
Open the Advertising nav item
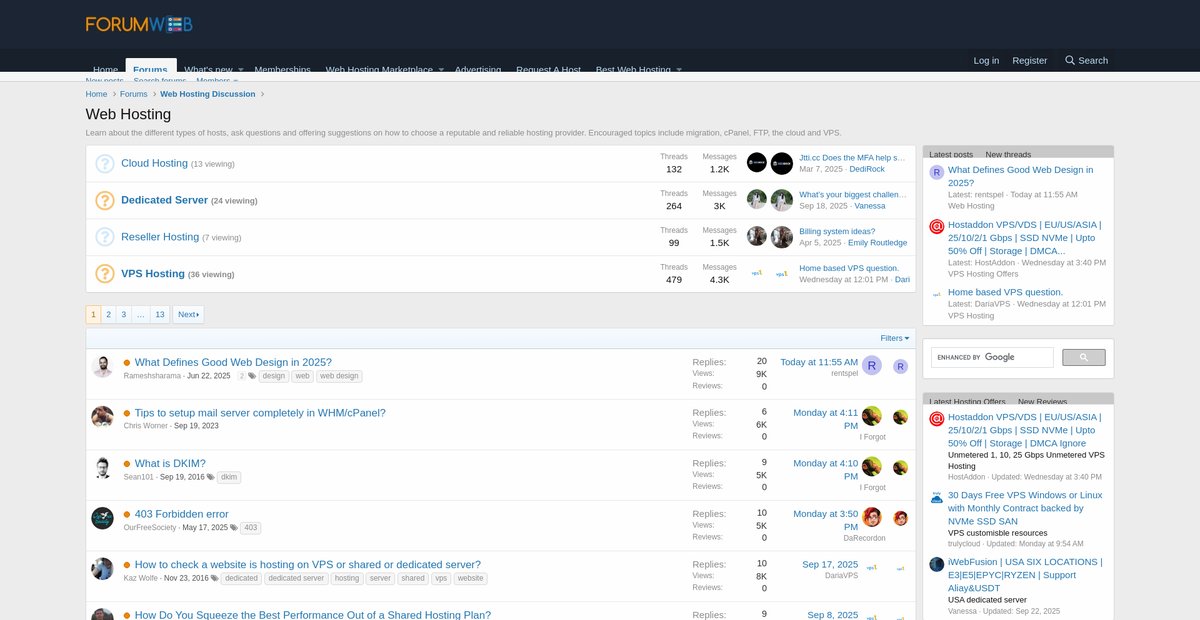pyautogui.click(x=478, y=70)
